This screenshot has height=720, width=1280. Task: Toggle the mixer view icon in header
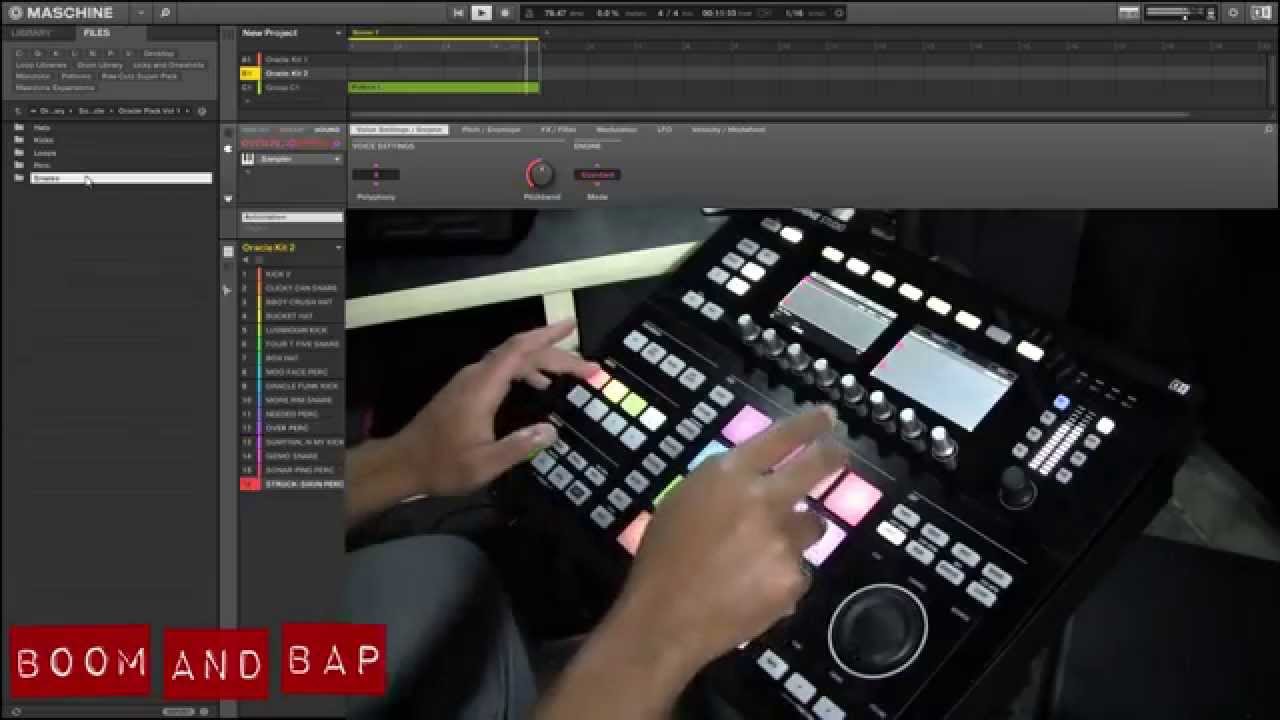1129,13
